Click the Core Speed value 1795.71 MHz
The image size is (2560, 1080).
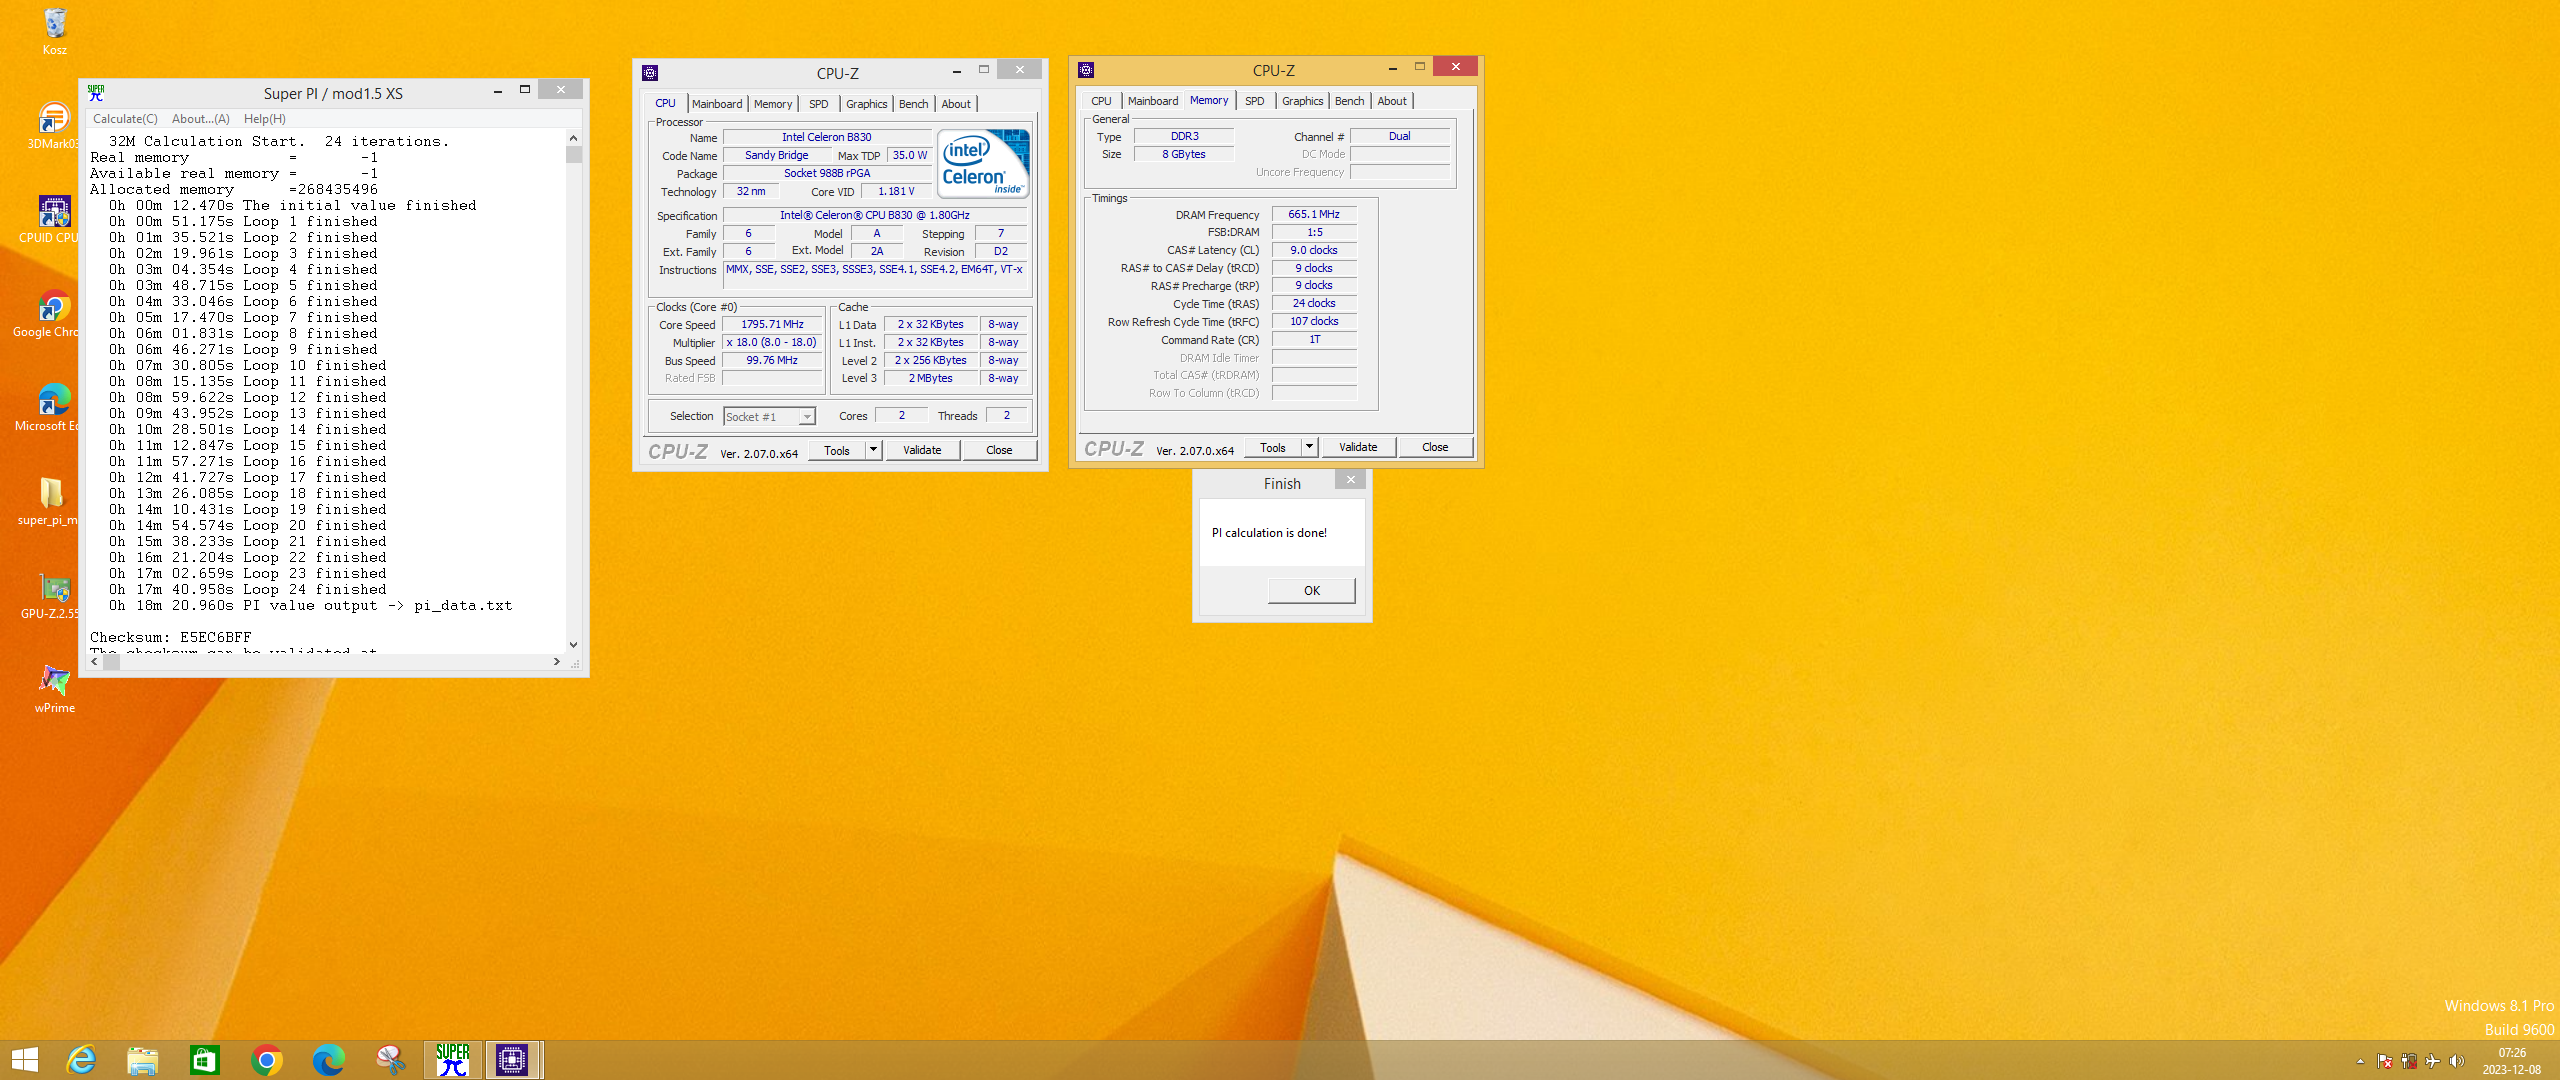772,324
